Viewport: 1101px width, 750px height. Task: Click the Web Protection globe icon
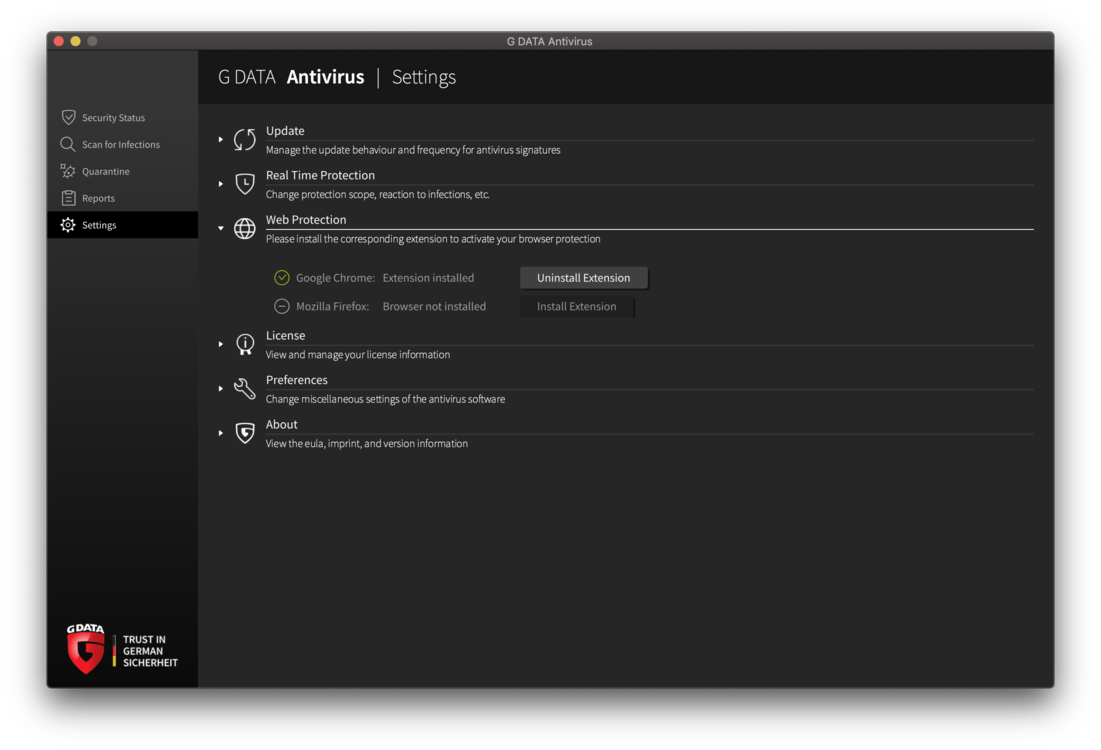[x=245, y=229]
